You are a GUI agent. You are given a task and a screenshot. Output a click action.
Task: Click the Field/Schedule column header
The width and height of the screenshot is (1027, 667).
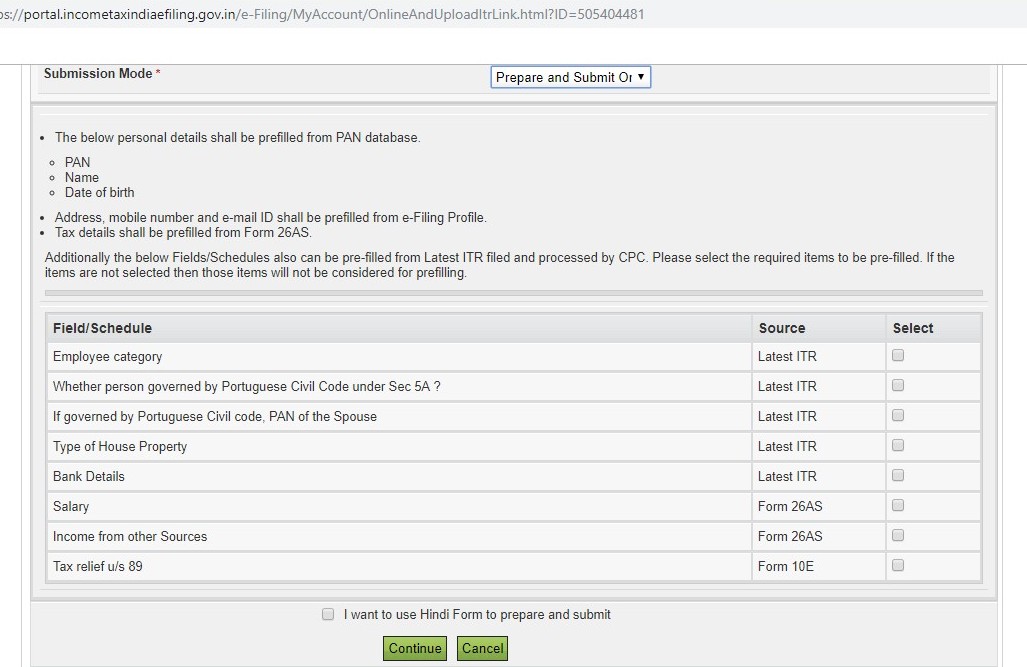tap(102, 328)
